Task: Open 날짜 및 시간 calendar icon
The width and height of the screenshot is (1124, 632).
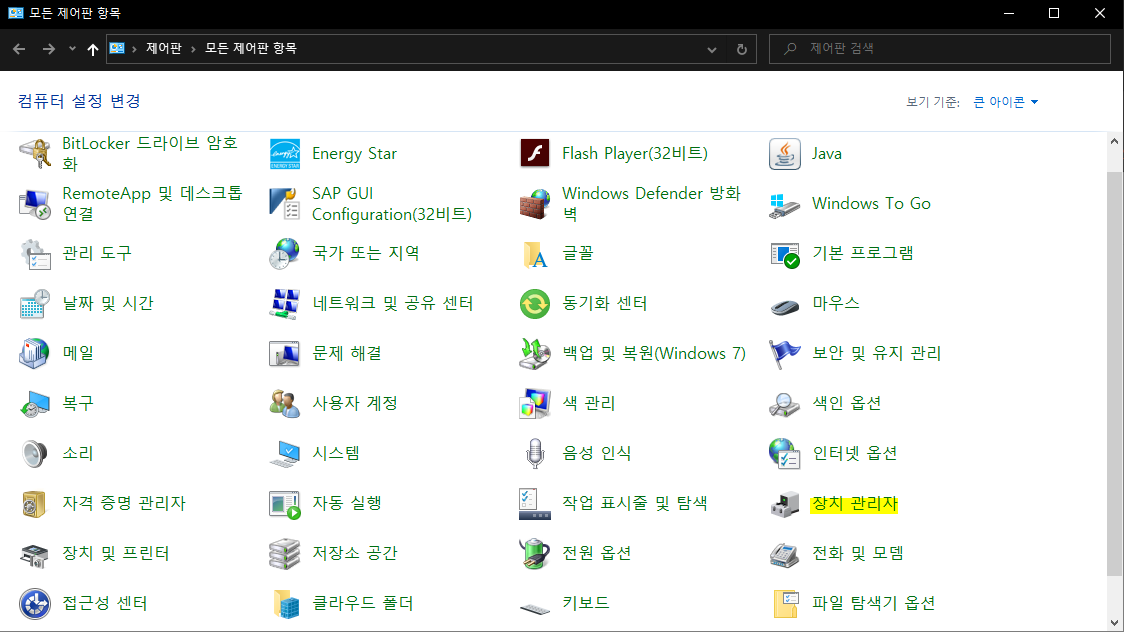Action: pyautogui.click(x=34, y=304)
